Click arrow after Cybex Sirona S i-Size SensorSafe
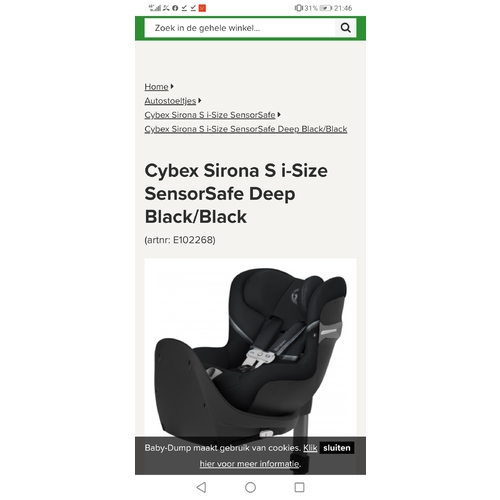The image size is (500, 500). pyautogui.click(x=279, y=114)
